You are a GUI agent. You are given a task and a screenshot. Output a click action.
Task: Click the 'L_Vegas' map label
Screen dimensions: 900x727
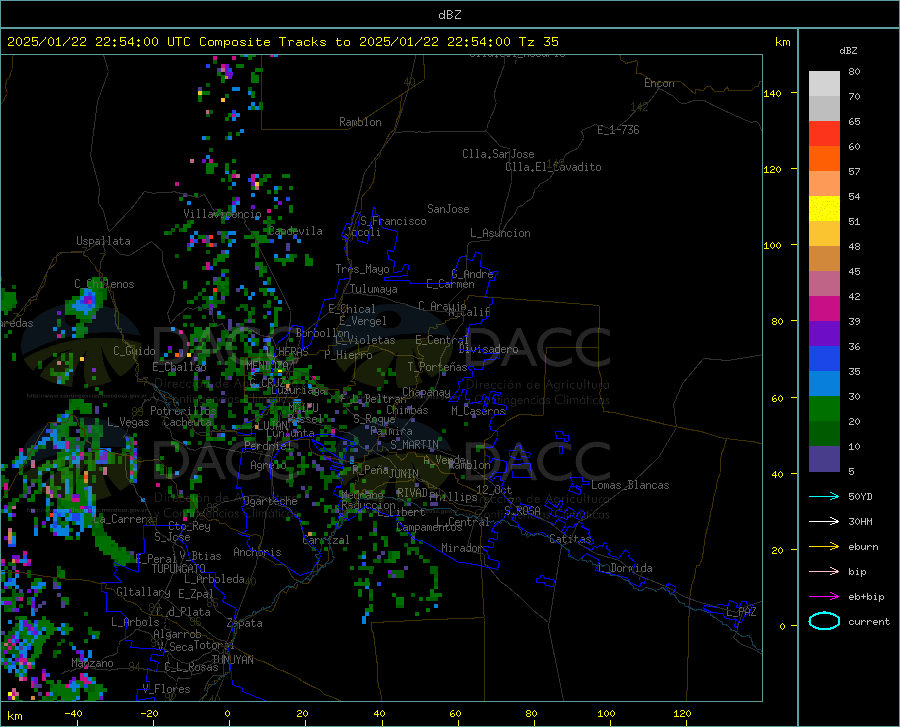point(128,422)
